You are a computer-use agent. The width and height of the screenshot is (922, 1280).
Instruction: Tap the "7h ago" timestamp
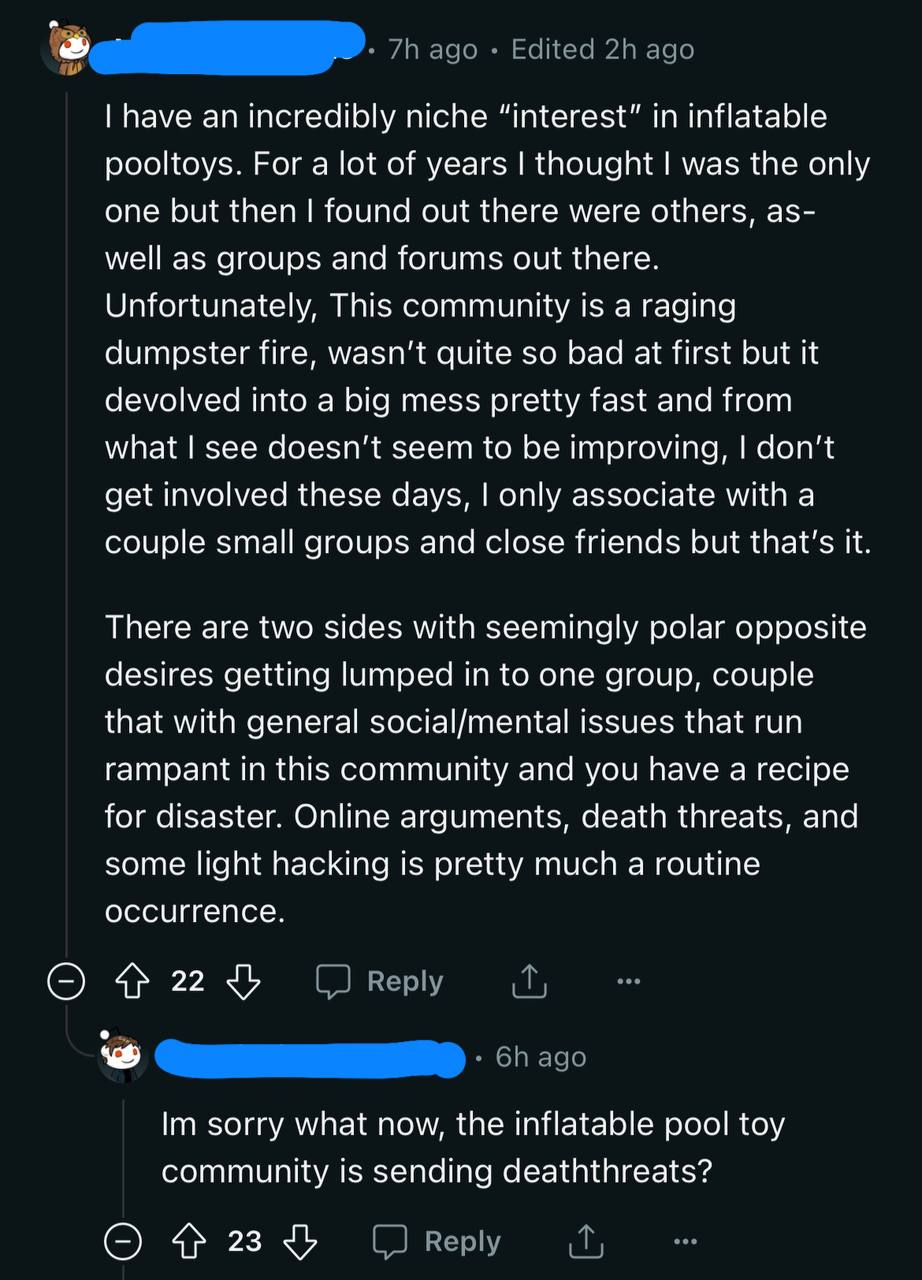(433, 49)
